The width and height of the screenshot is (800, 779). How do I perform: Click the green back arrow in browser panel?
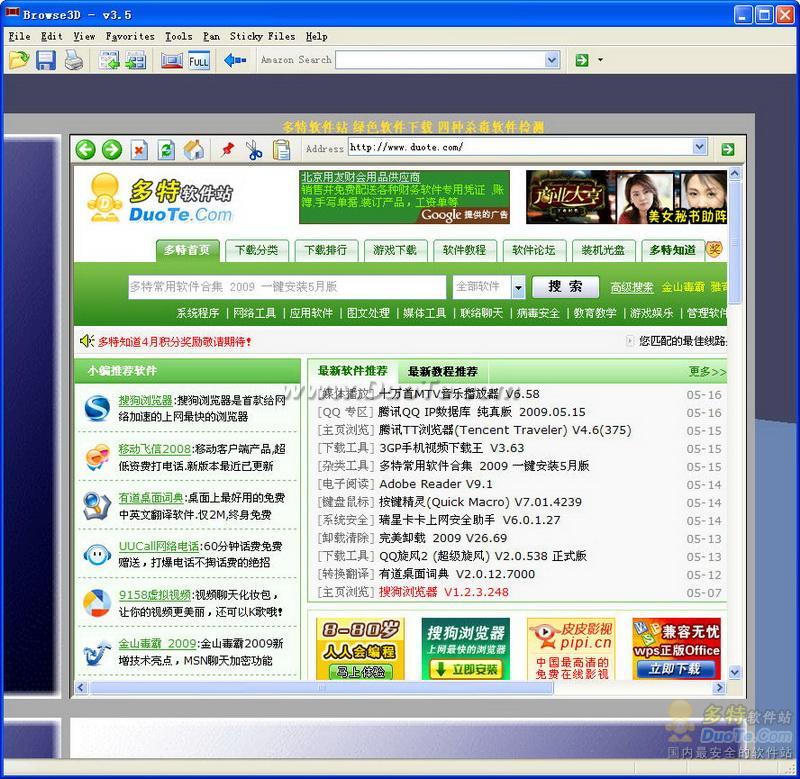(85, 149)
